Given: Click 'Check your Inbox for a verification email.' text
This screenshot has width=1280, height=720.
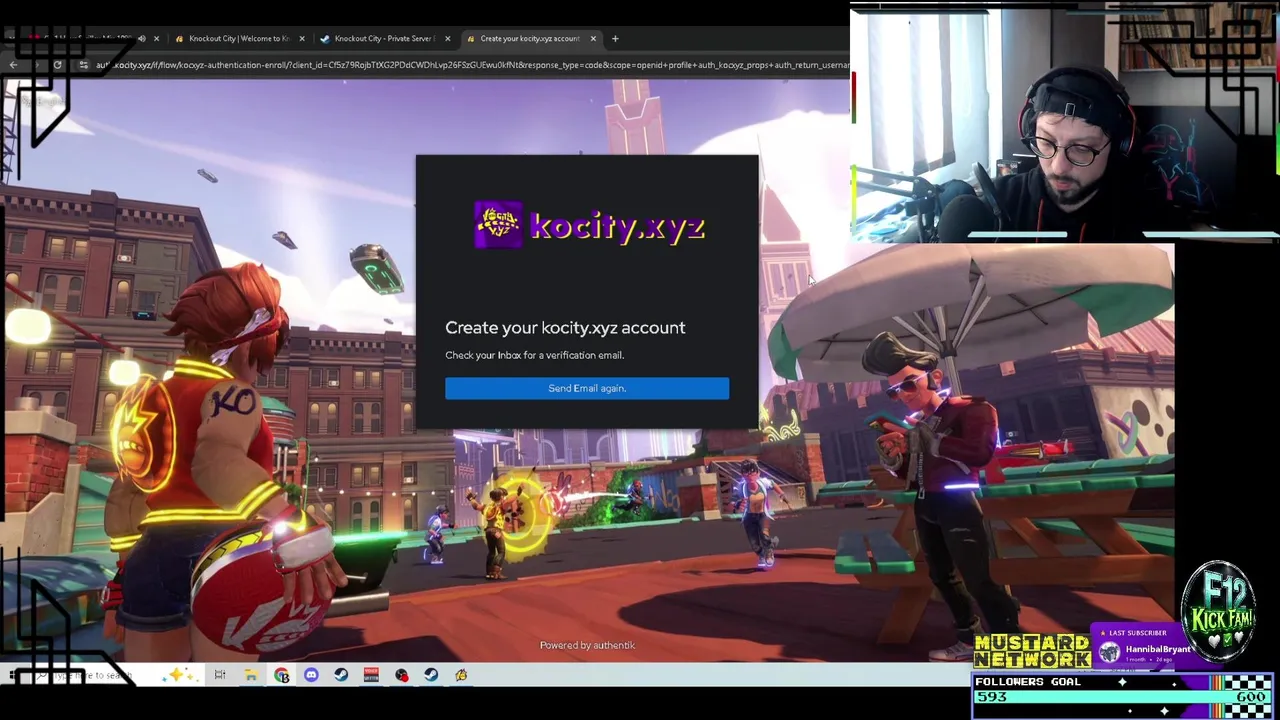Looking at the screenshot, I should [535, 355].
